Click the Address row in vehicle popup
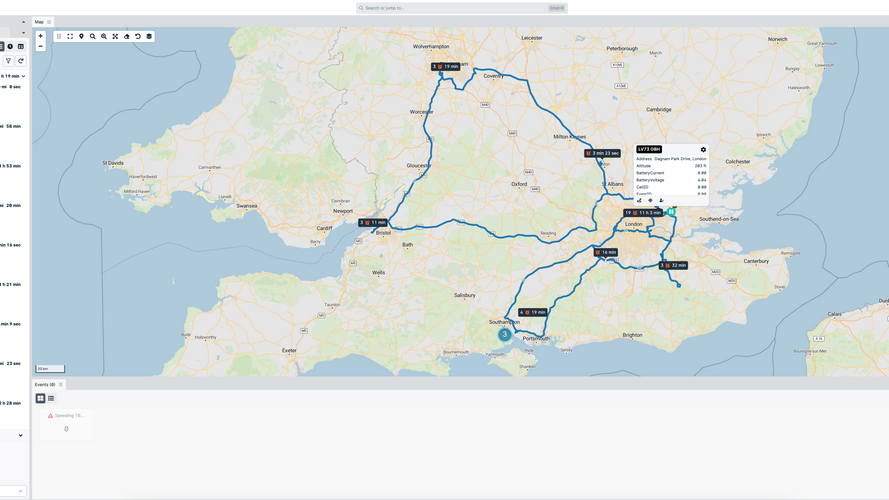This screenshot has width=889, height=500. click(671, 159)
